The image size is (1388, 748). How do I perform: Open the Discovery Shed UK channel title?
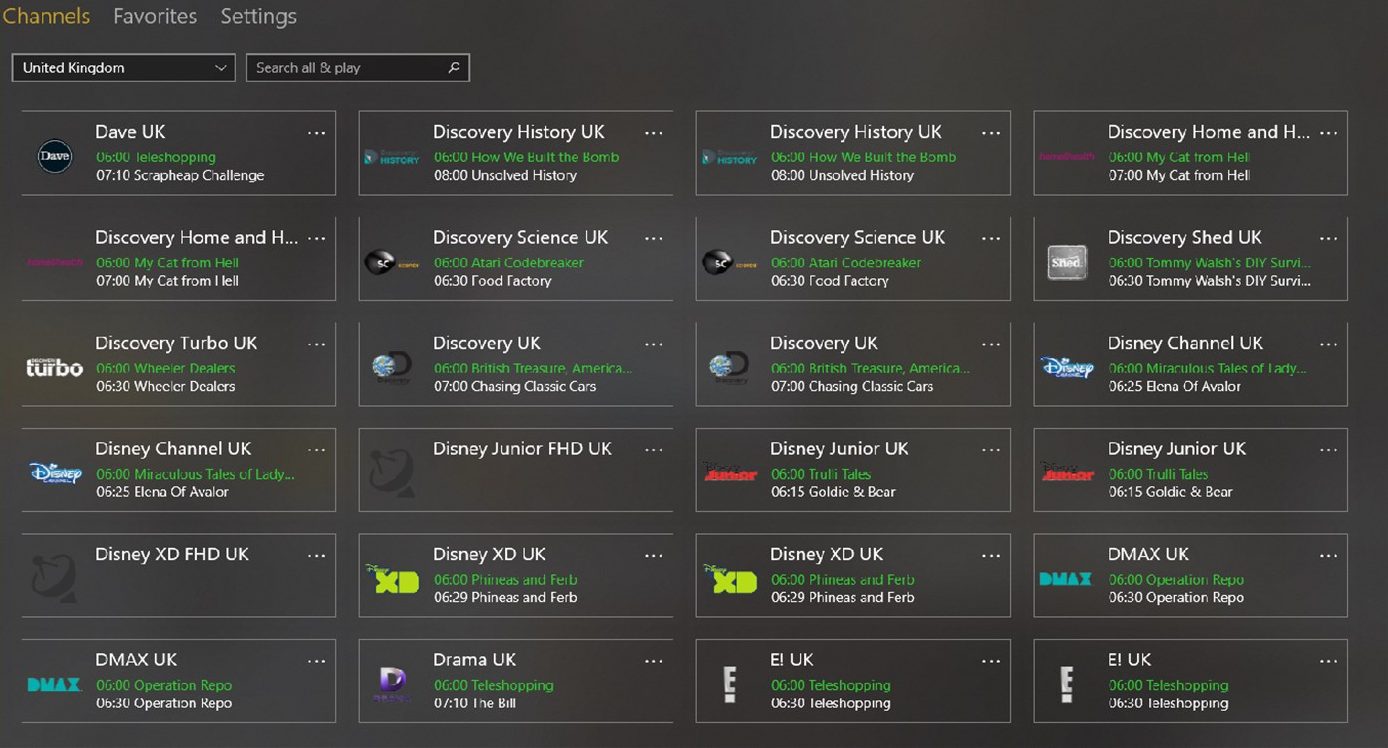click(x=1185, y=238)
